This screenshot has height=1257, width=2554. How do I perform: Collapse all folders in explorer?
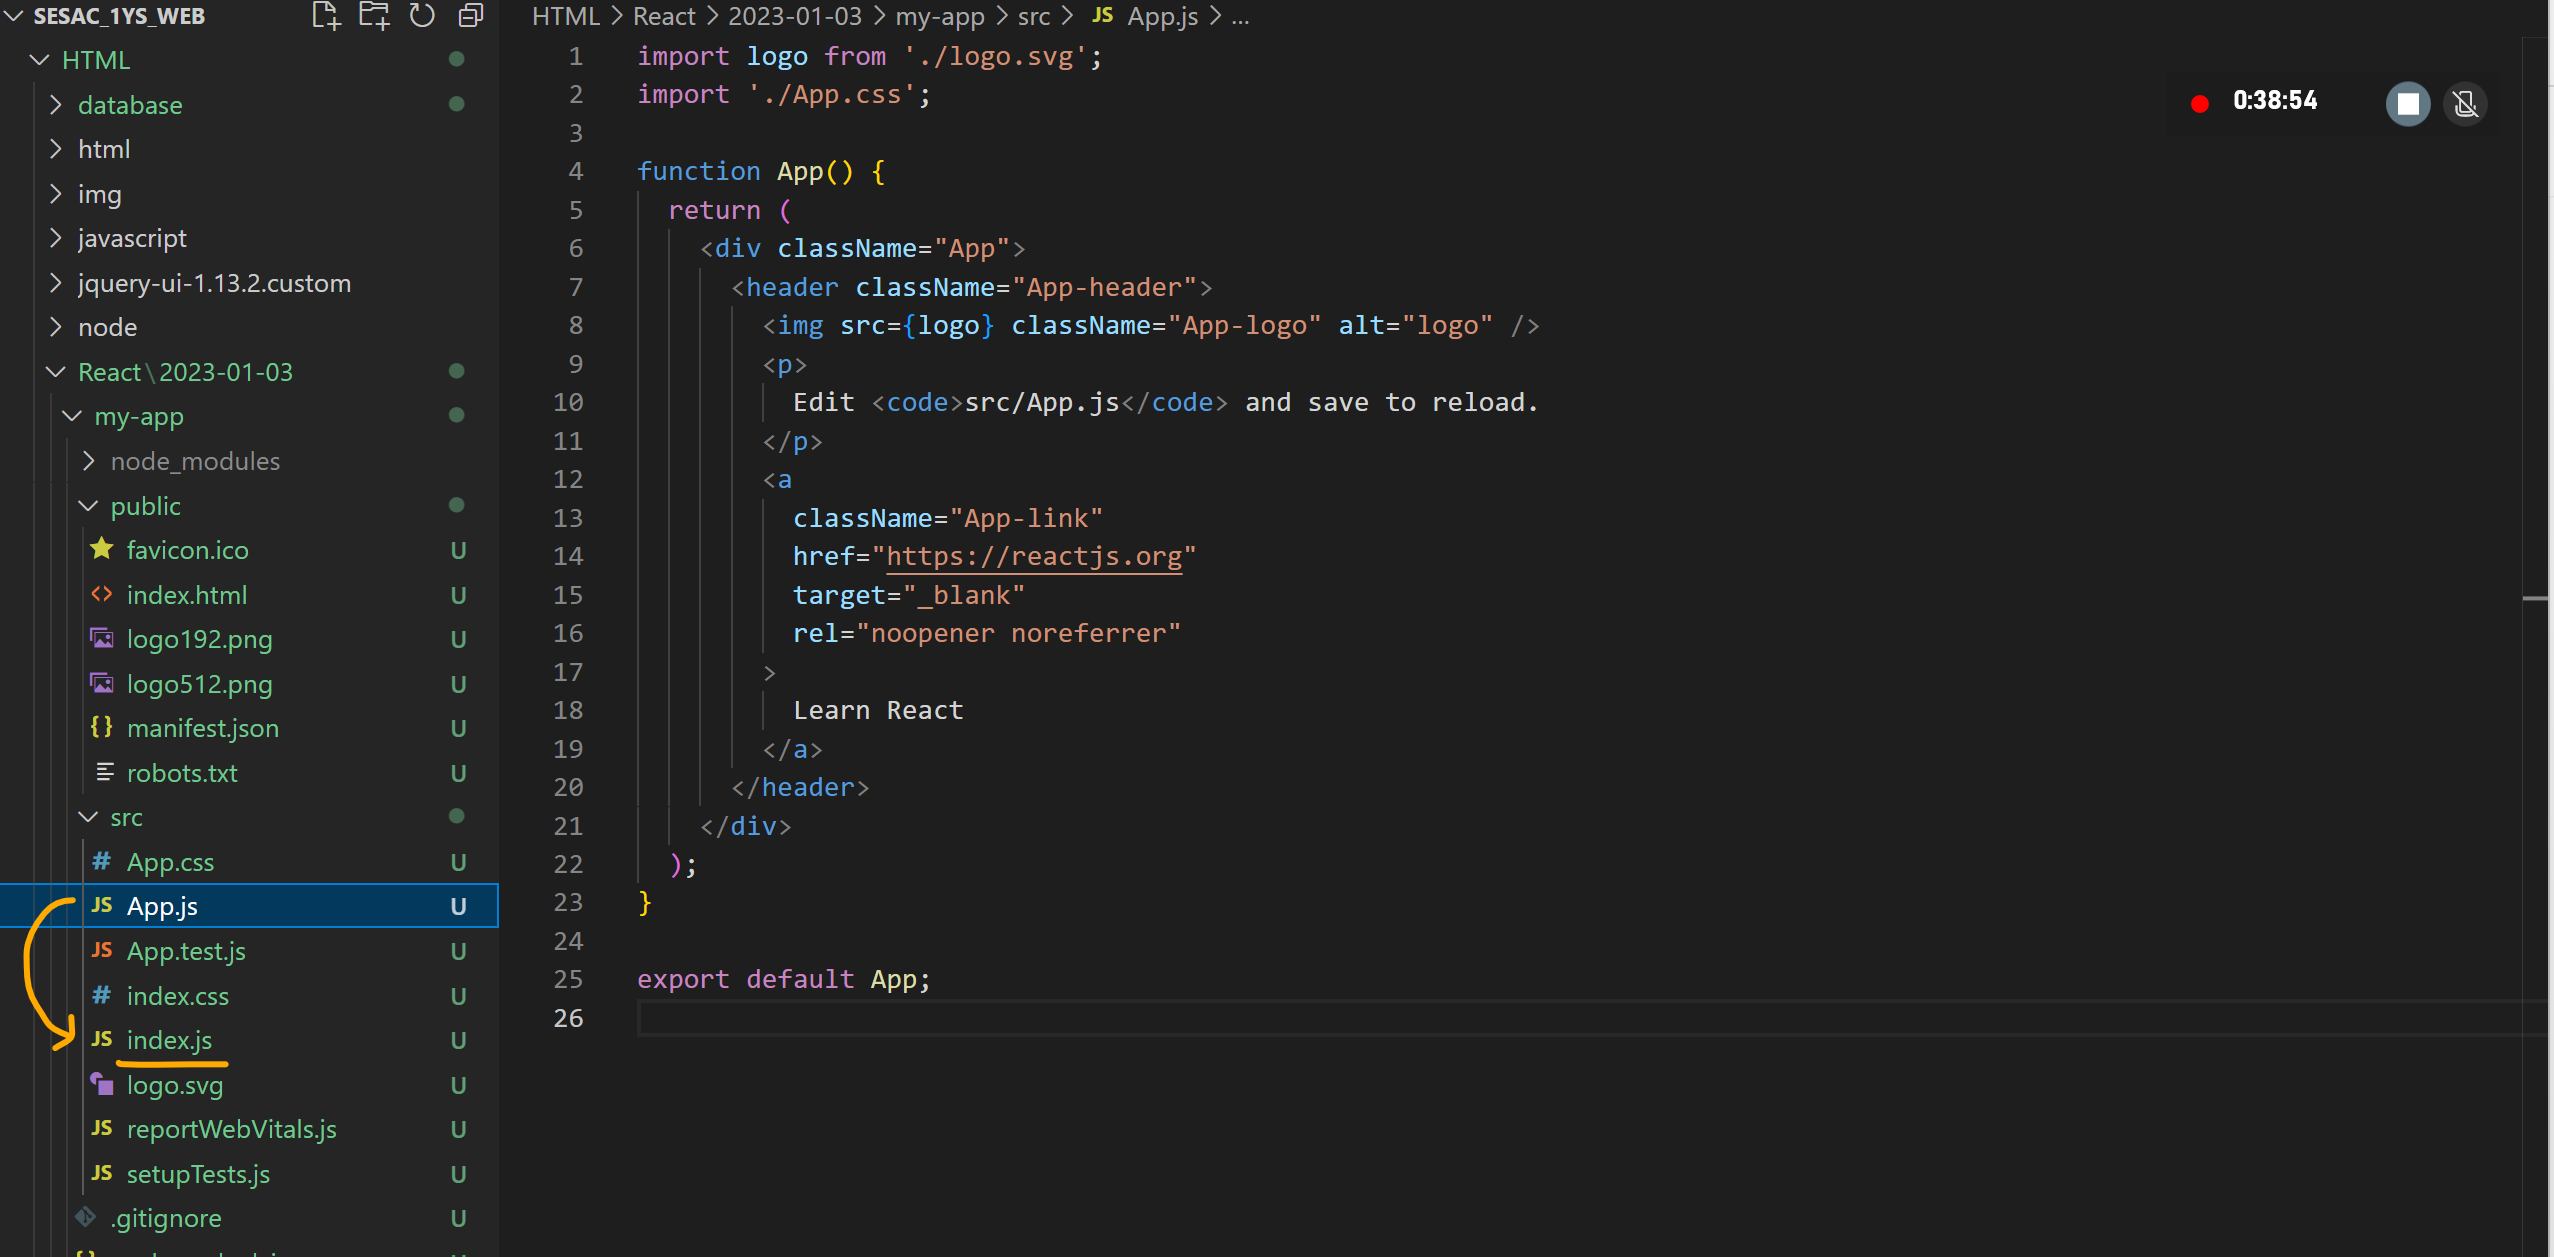tap(470, 16)
